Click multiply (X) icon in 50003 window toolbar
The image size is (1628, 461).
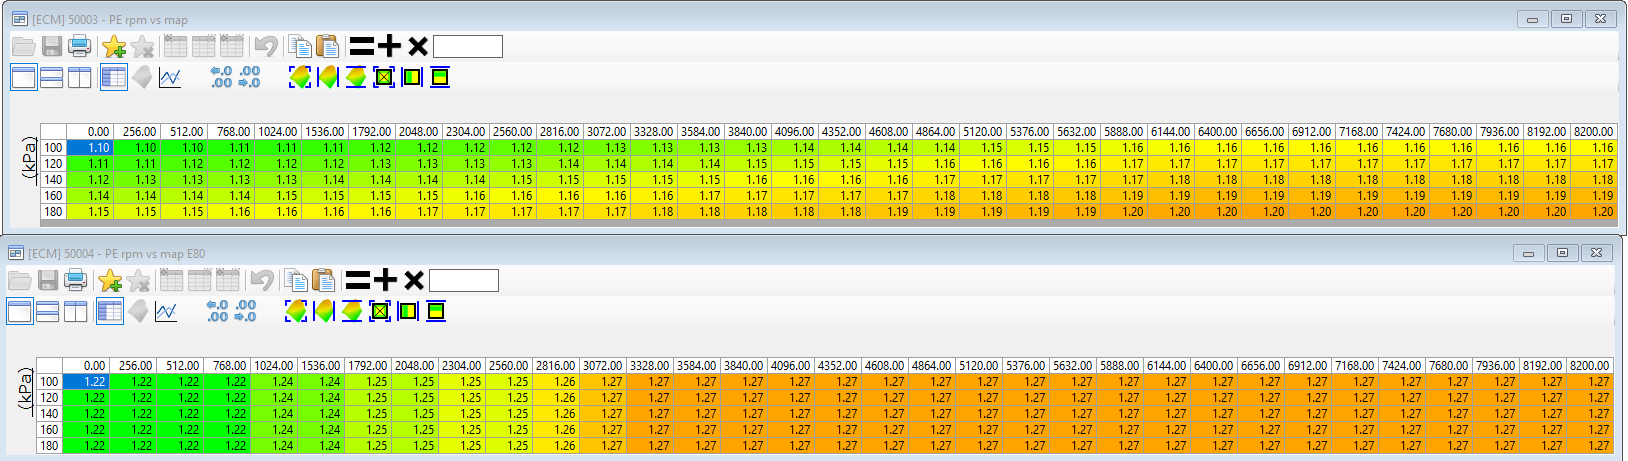tap(418, 46)
